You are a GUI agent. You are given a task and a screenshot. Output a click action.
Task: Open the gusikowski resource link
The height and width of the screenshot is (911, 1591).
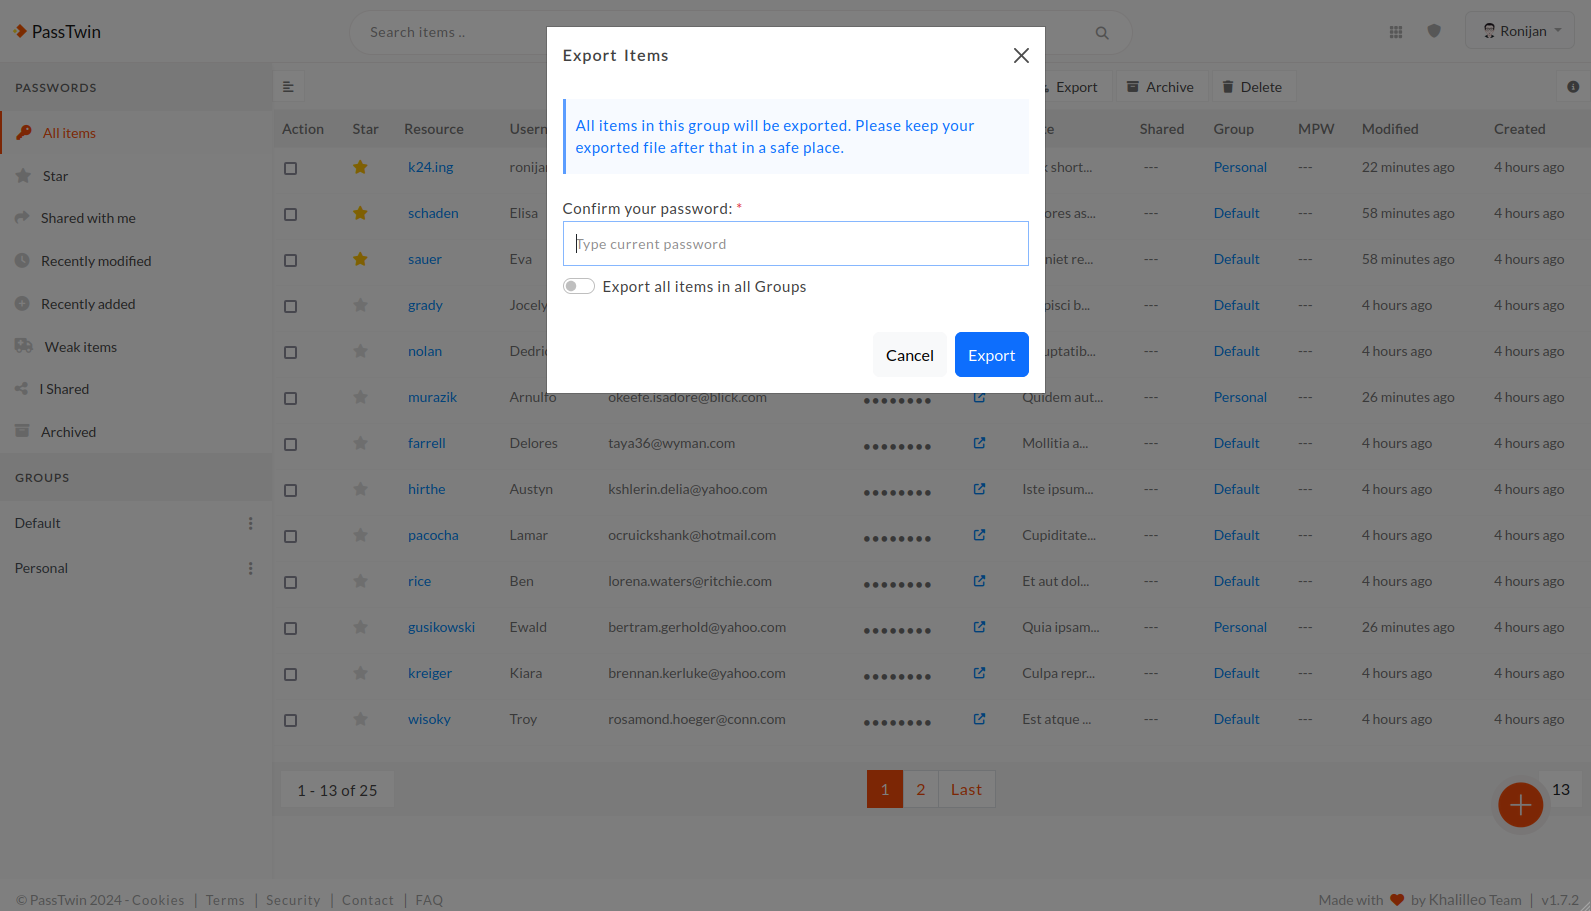coord(441,627)
